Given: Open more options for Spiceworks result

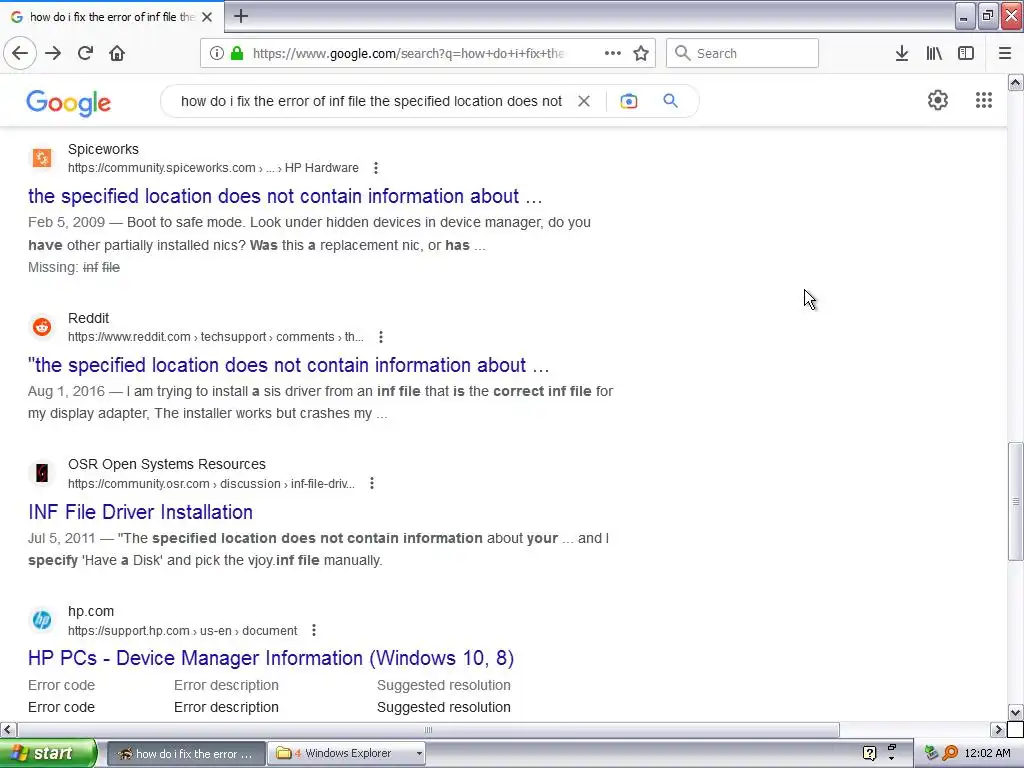Looking at the screenshot, I should click(x=376, y=168).
